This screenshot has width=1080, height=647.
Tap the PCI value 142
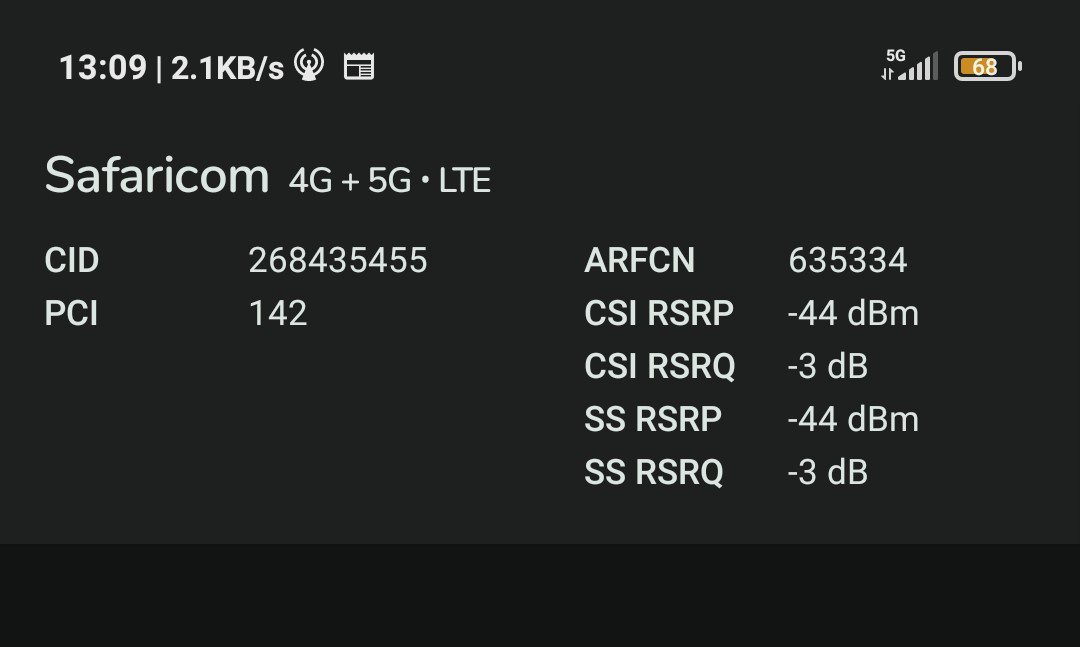(278, 314)
